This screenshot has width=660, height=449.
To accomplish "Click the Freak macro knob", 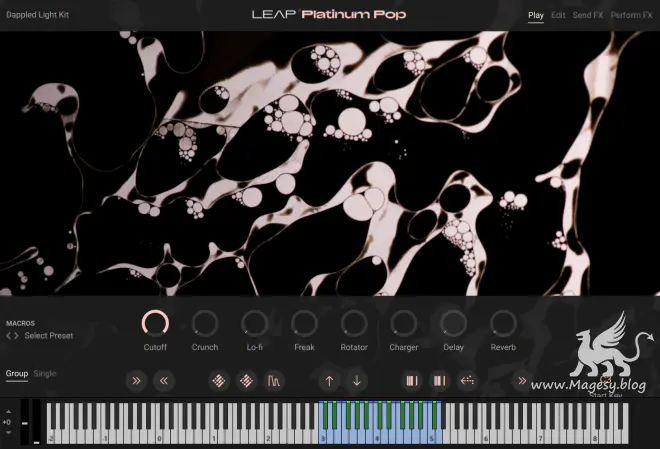I will tap(304, 324).
